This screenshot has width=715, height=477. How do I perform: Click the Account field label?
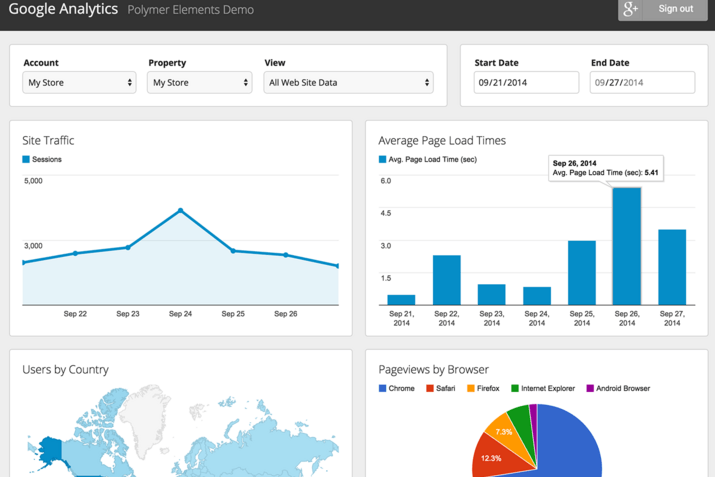coord(41,62)
